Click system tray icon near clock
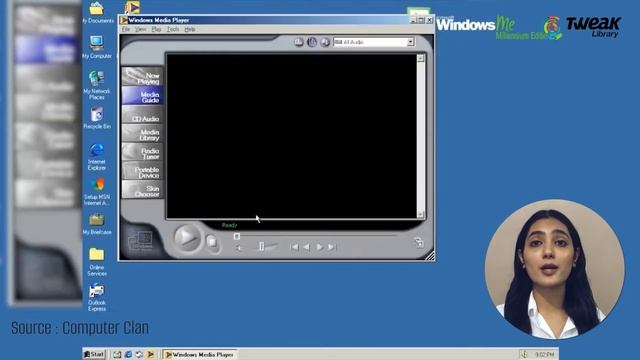This screenshot has width=640, height=360. click(x=524, y=354)
